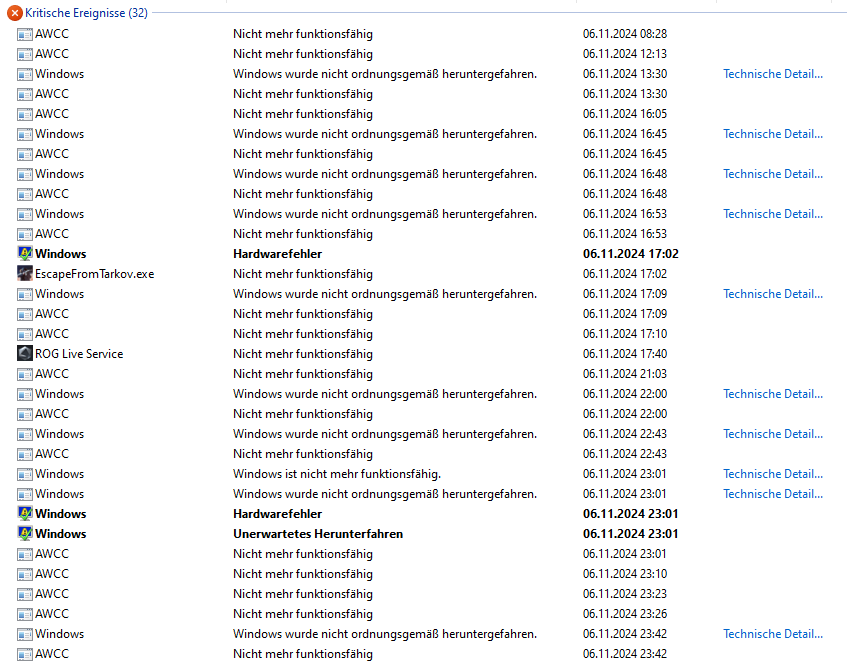Select the date '06.11.2024 23:10'
Viewport: 847px width, 667px height.
coord(625,573)
